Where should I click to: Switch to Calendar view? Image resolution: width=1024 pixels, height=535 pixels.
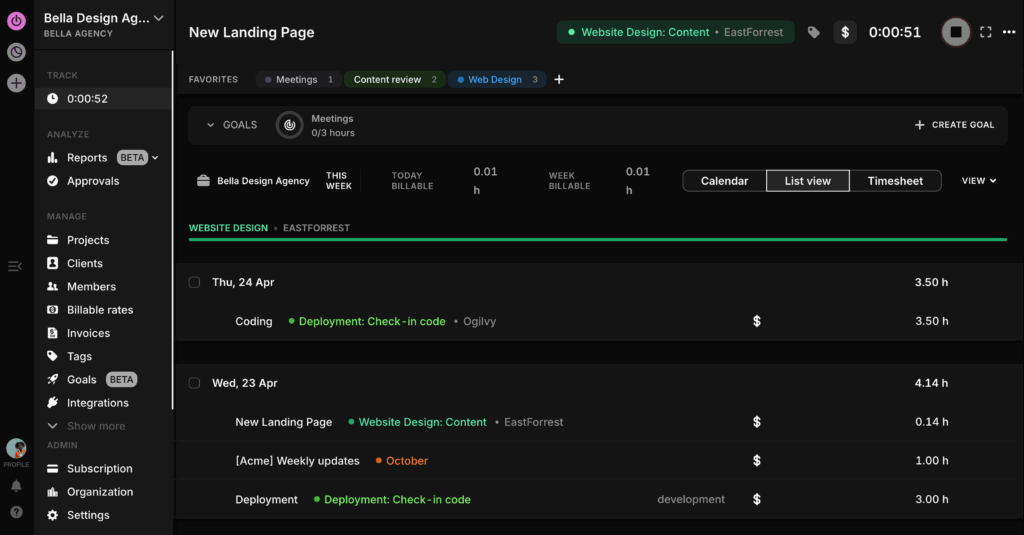click(724, 181)
